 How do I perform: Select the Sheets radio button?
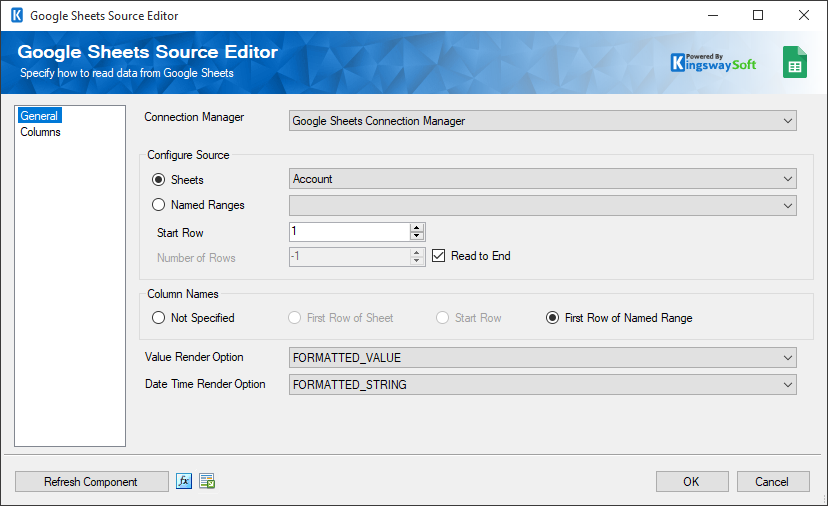[x=158, y=180]
